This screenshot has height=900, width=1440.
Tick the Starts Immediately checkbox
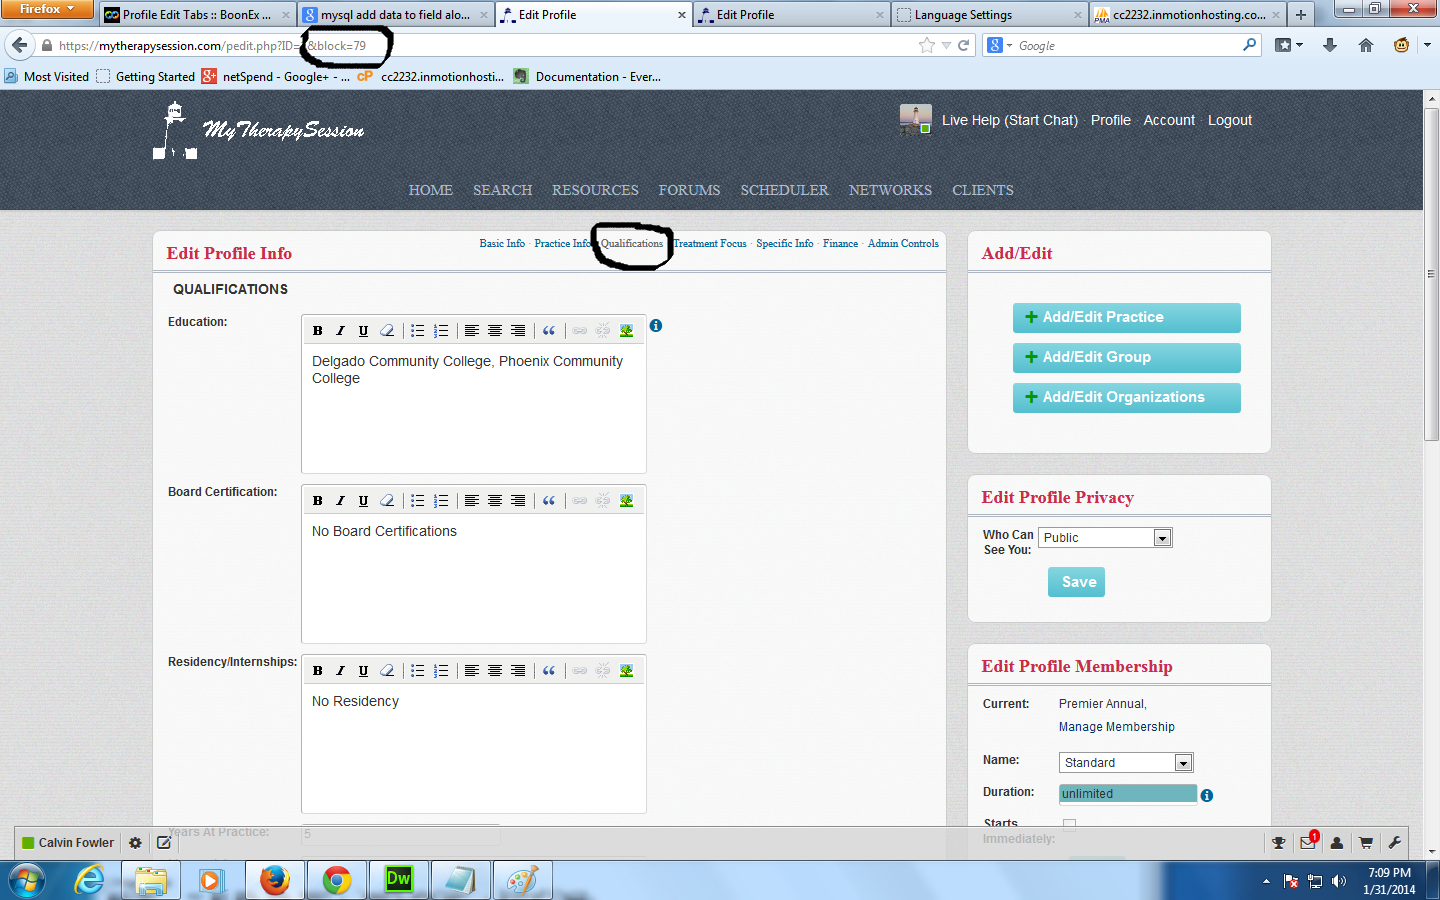[1070, 825]
